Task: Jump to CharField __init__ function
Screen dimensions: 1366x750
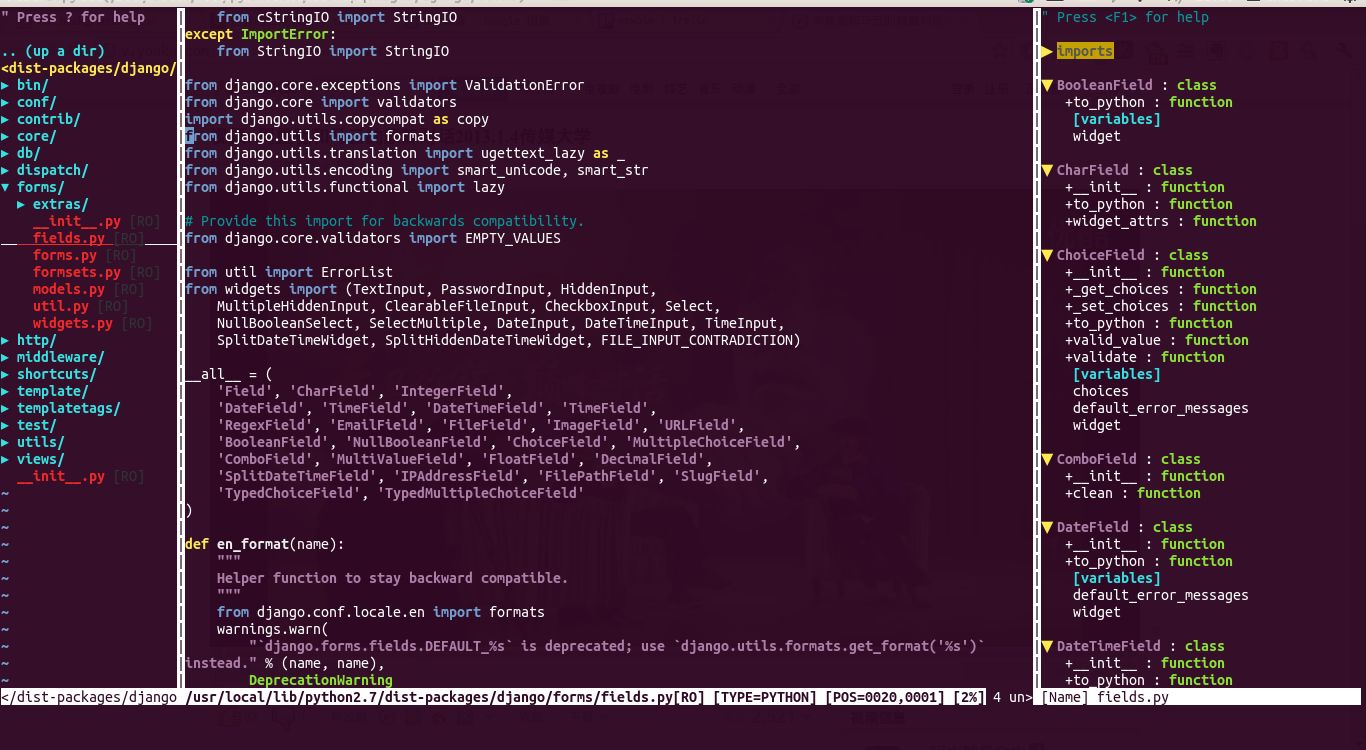Action: [x=1145, y=188]
